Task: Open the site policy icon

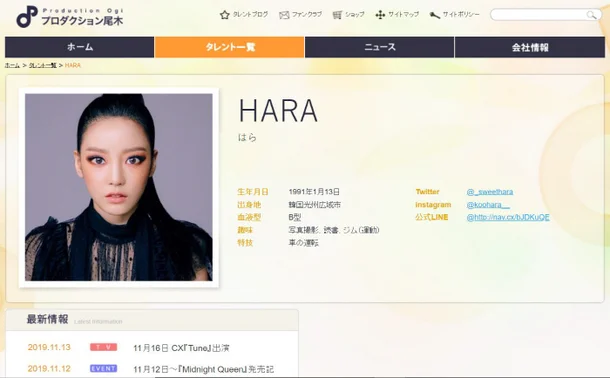Action: click(435, 15)
